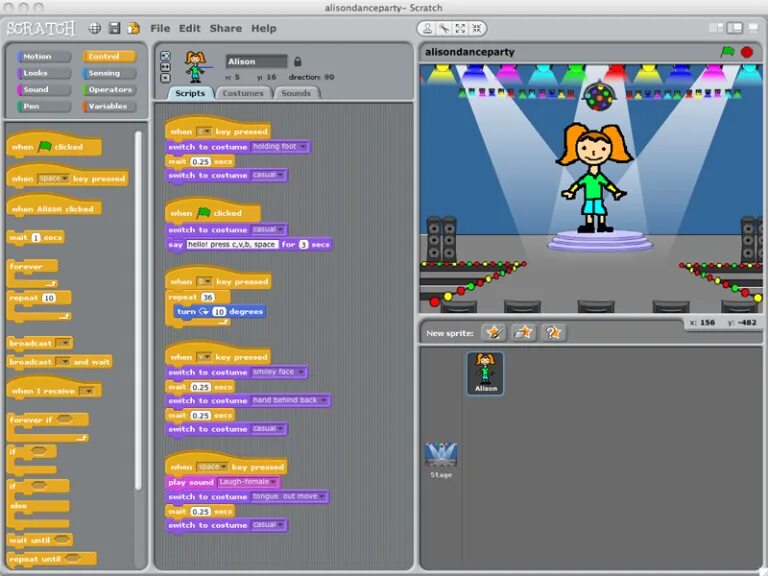Click the repeat until block
Viewport: 768px width, 576px height.
tap(51, 559)
